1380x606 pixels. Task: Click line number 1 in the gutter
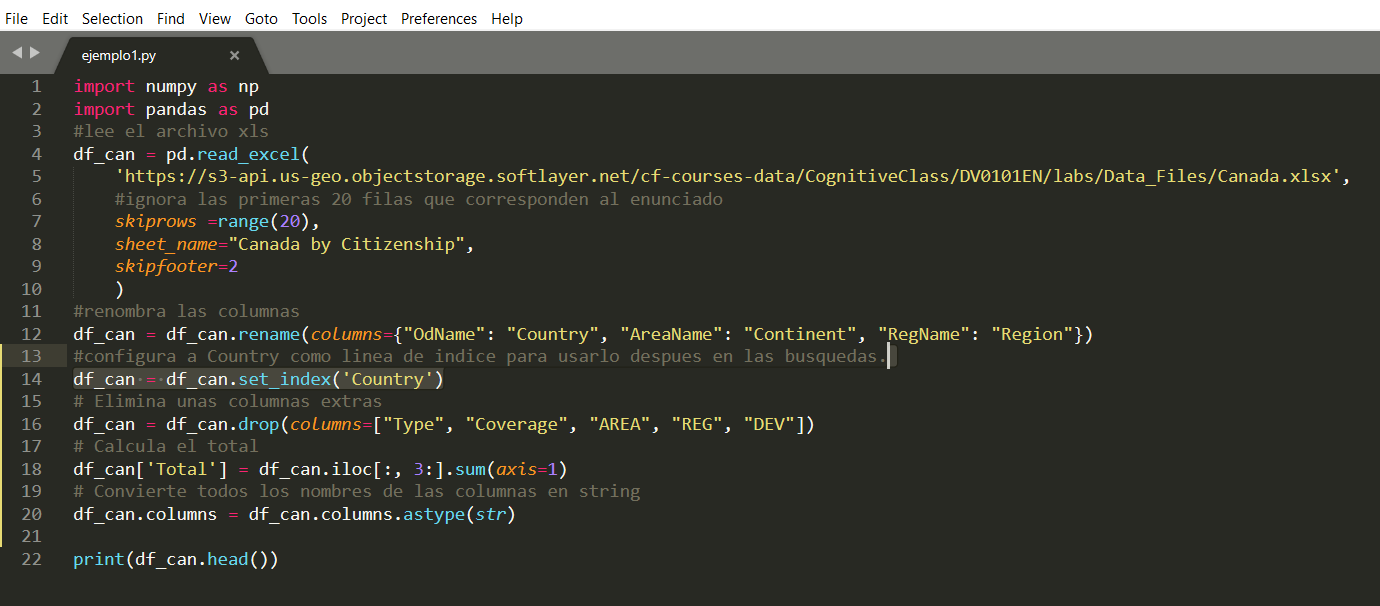coord(36,86)
